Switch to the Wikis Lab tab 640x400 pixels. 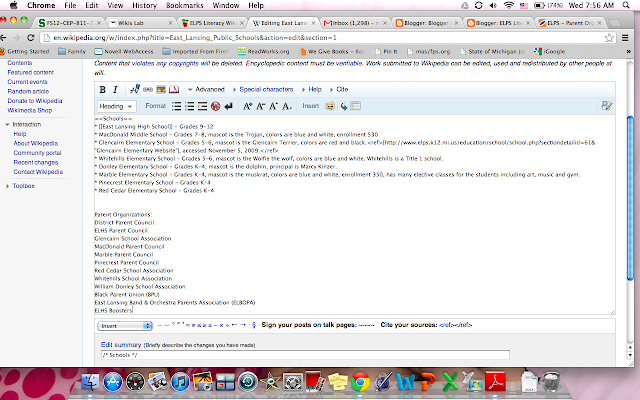pyautogui.click(x=140, y=23)
